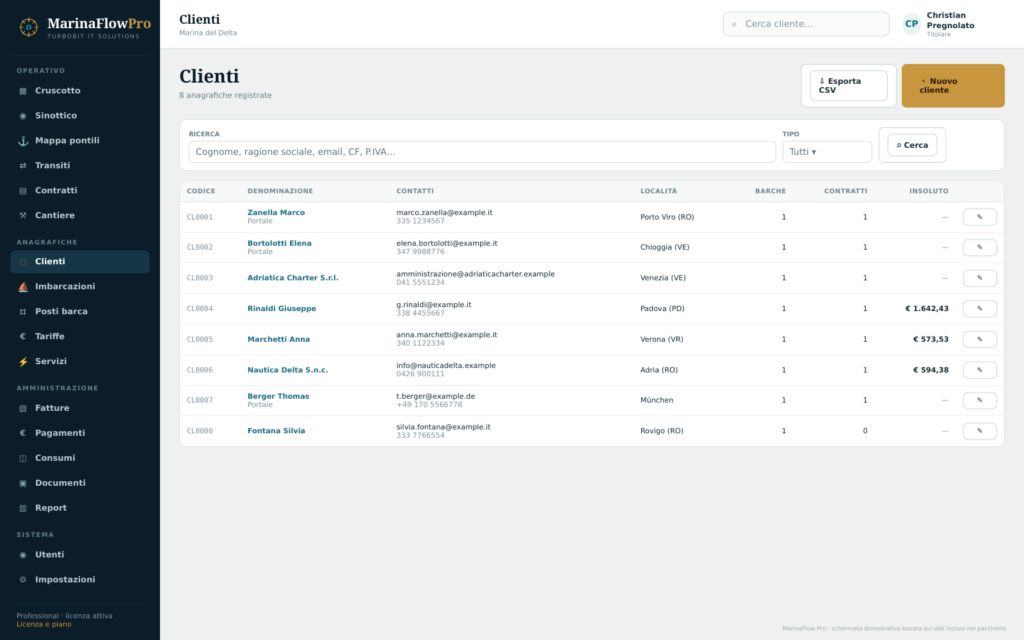Open the Tipo dropdown set to Tutti
The width and height of the screenshot is (1024, 640).
point(827,152)
